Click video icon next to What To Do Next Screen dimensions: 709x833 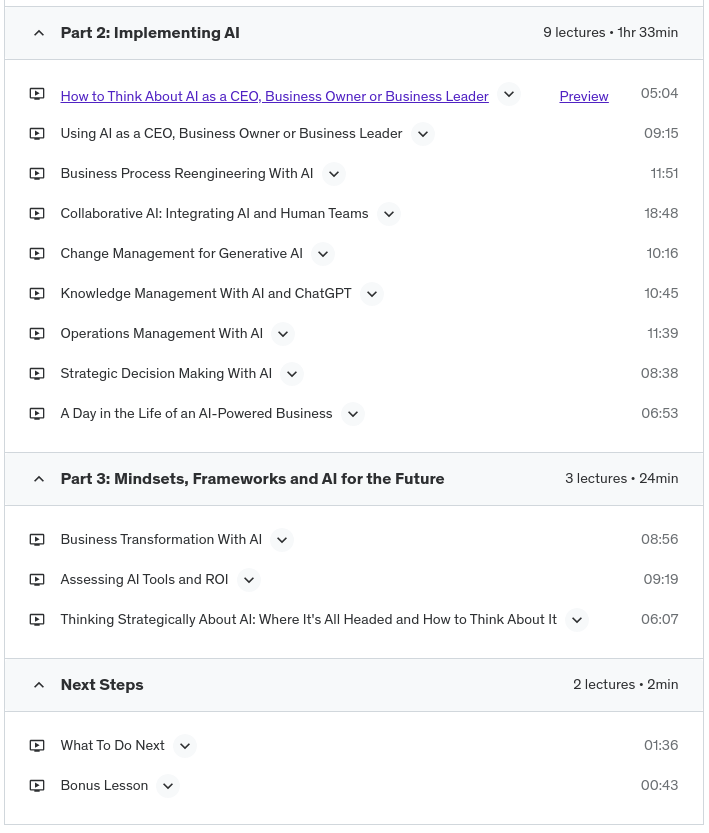[37, 746]
